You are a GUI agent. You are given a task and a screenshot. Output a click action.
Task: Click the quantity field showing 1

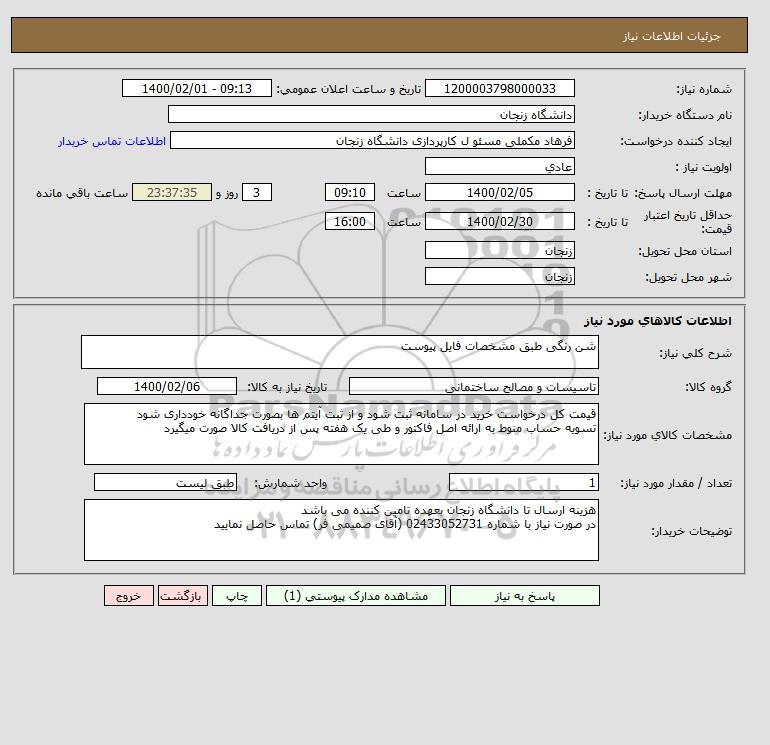[x=523, y=482]
